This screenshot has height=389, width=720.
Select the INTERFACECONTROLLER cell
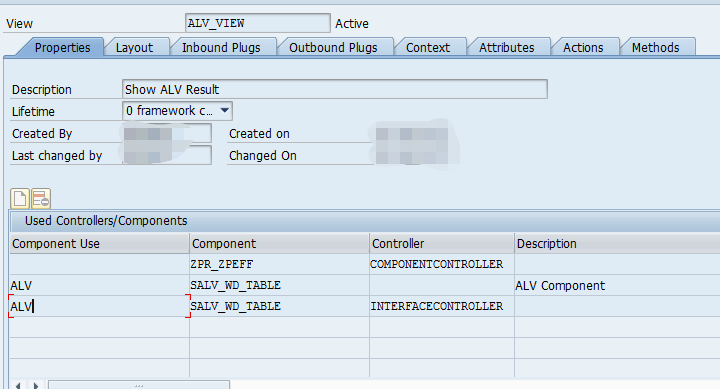coord(442,306)
